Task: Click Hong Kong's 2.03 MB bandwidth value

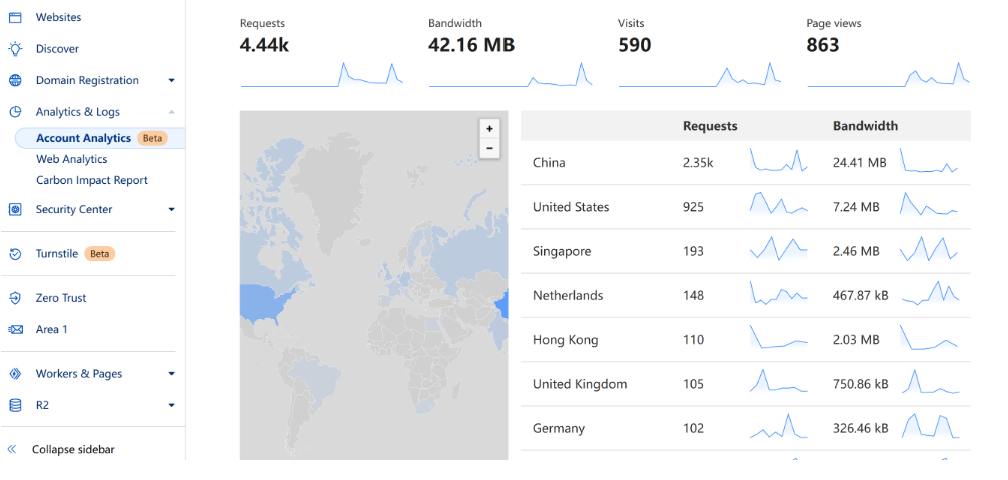Action: pyautogui.click(x=856, y=340)
